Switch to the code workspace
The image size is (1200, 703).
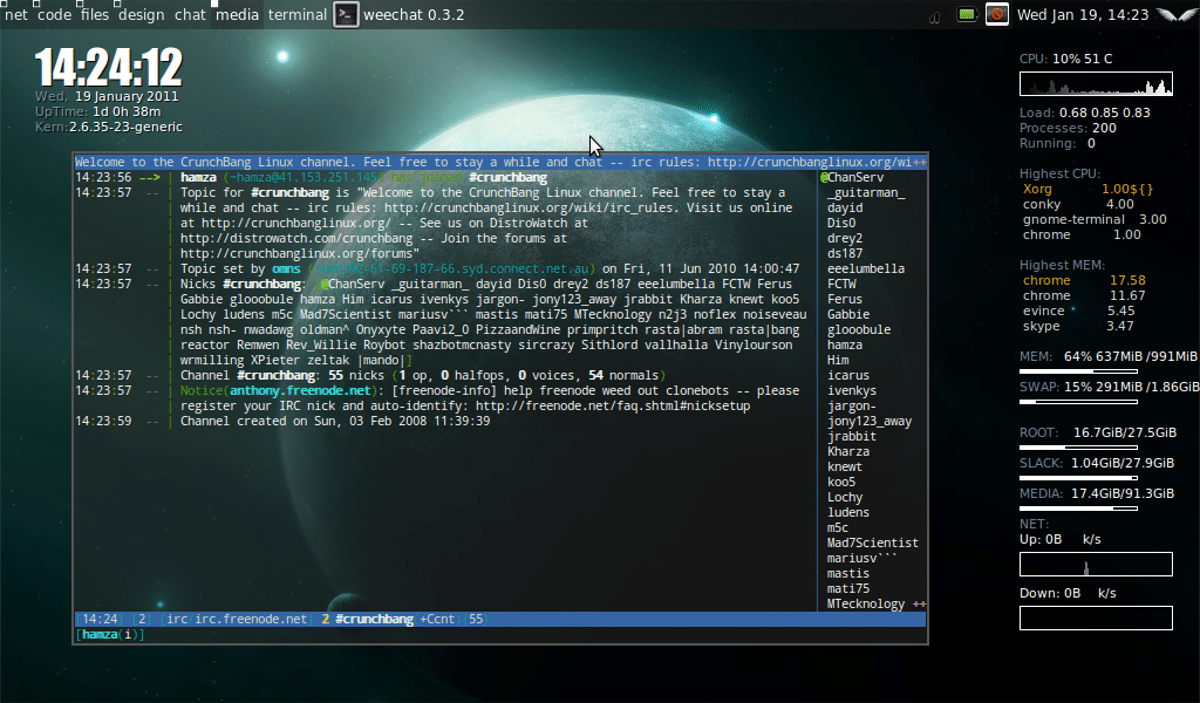coord(54,14)
